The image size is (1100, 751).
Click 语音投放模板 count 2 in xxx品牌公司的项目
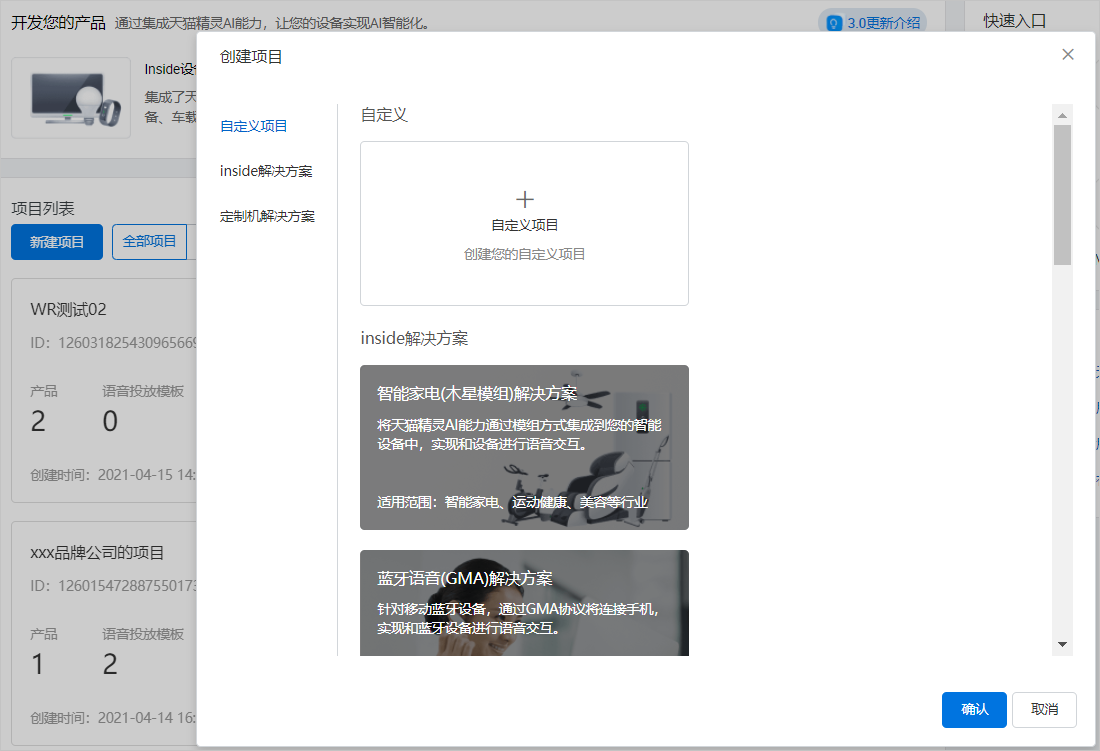point(110,664)
